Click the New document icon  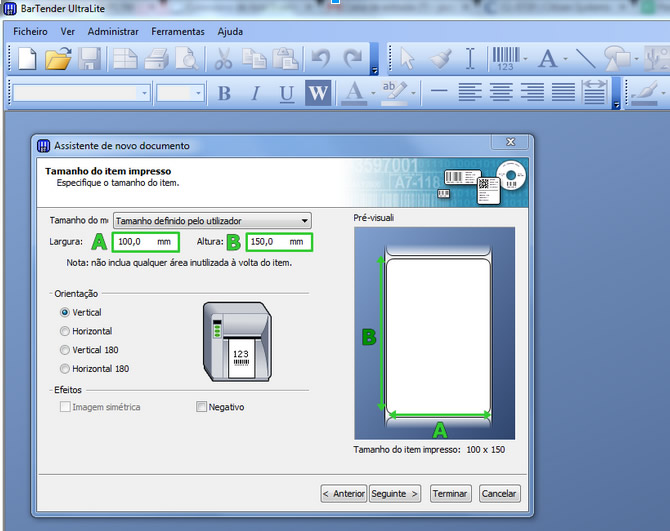point(27,59)
